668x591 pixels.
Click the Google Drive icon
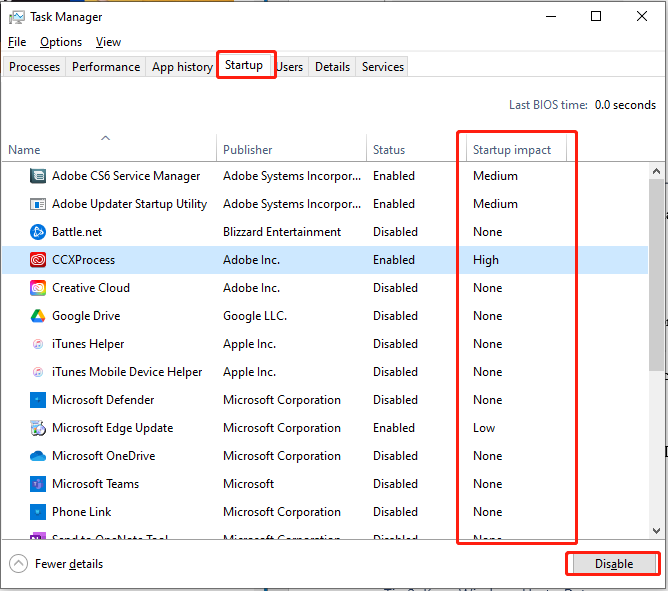pyautogui.click(x=37, y=316)
